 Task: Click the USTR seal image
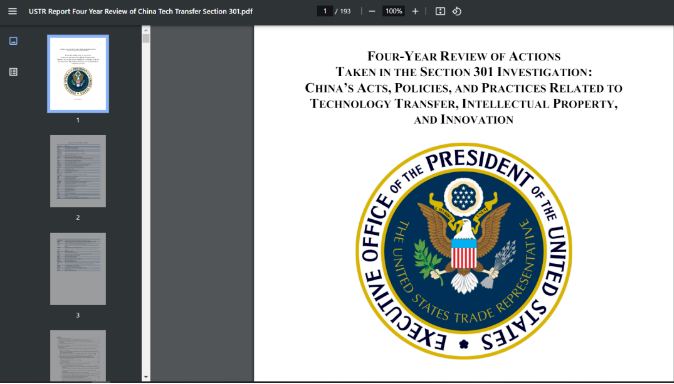point(464,251)
